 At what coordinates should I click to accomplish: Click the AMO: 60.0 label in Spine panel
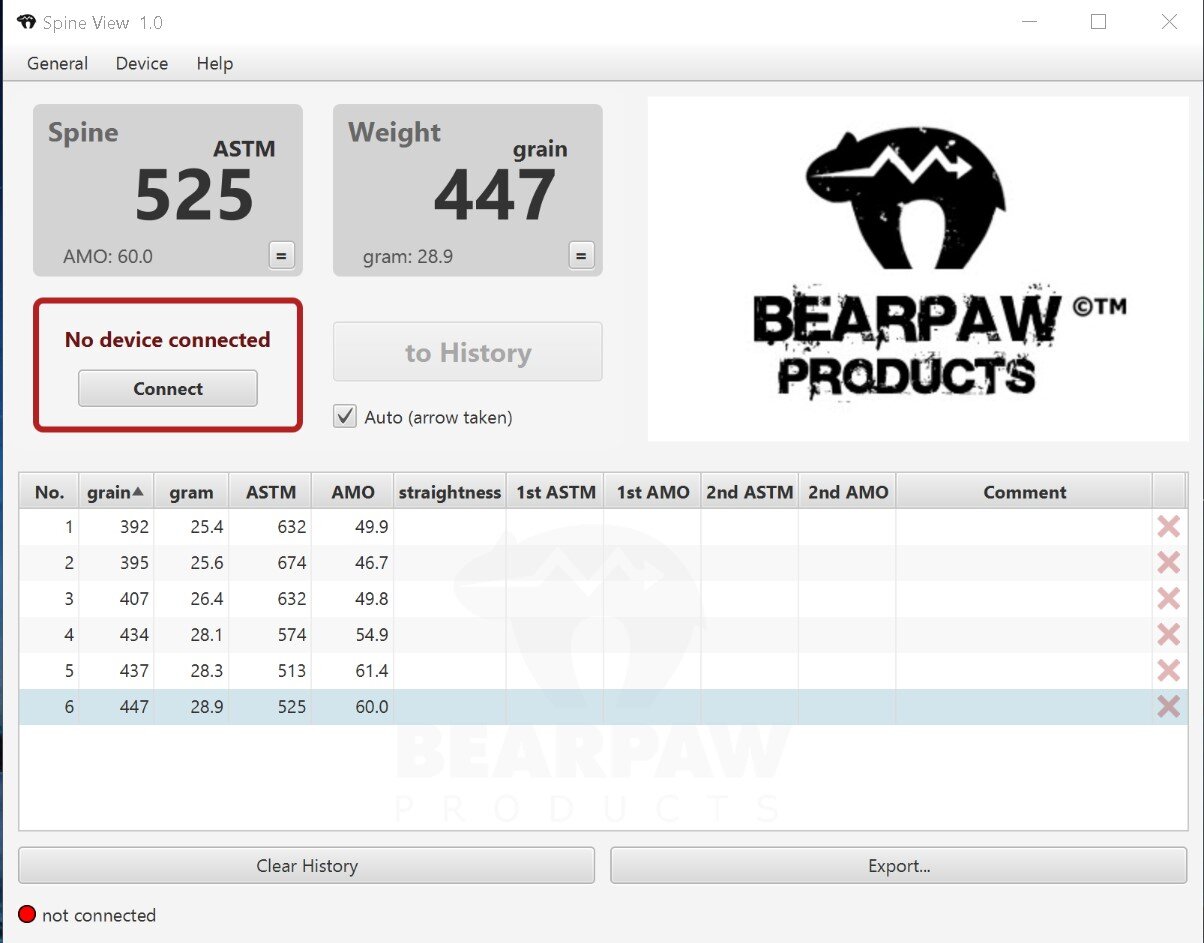pyautogui.click(x=108, y=256)
